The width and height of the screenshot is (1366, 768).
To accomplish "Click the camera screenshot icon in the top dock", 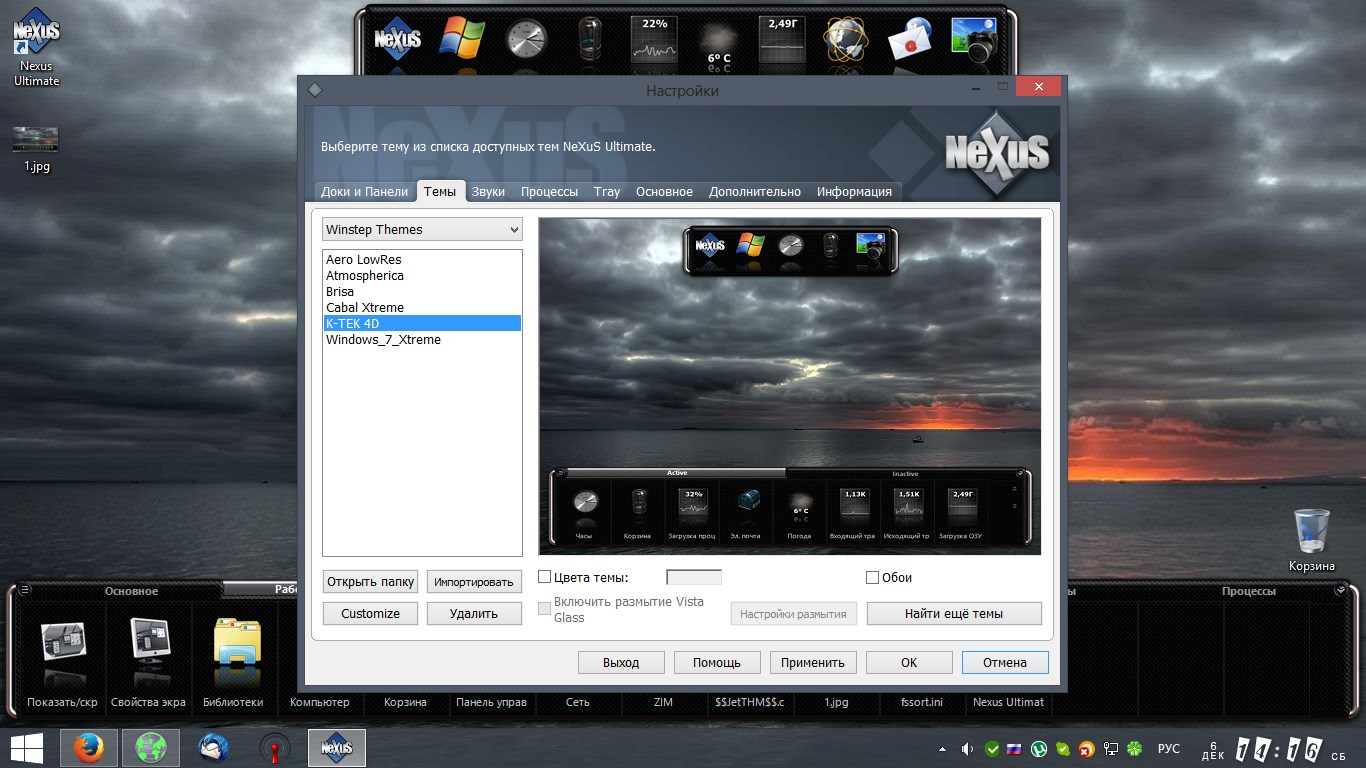I will pos(974,40).
